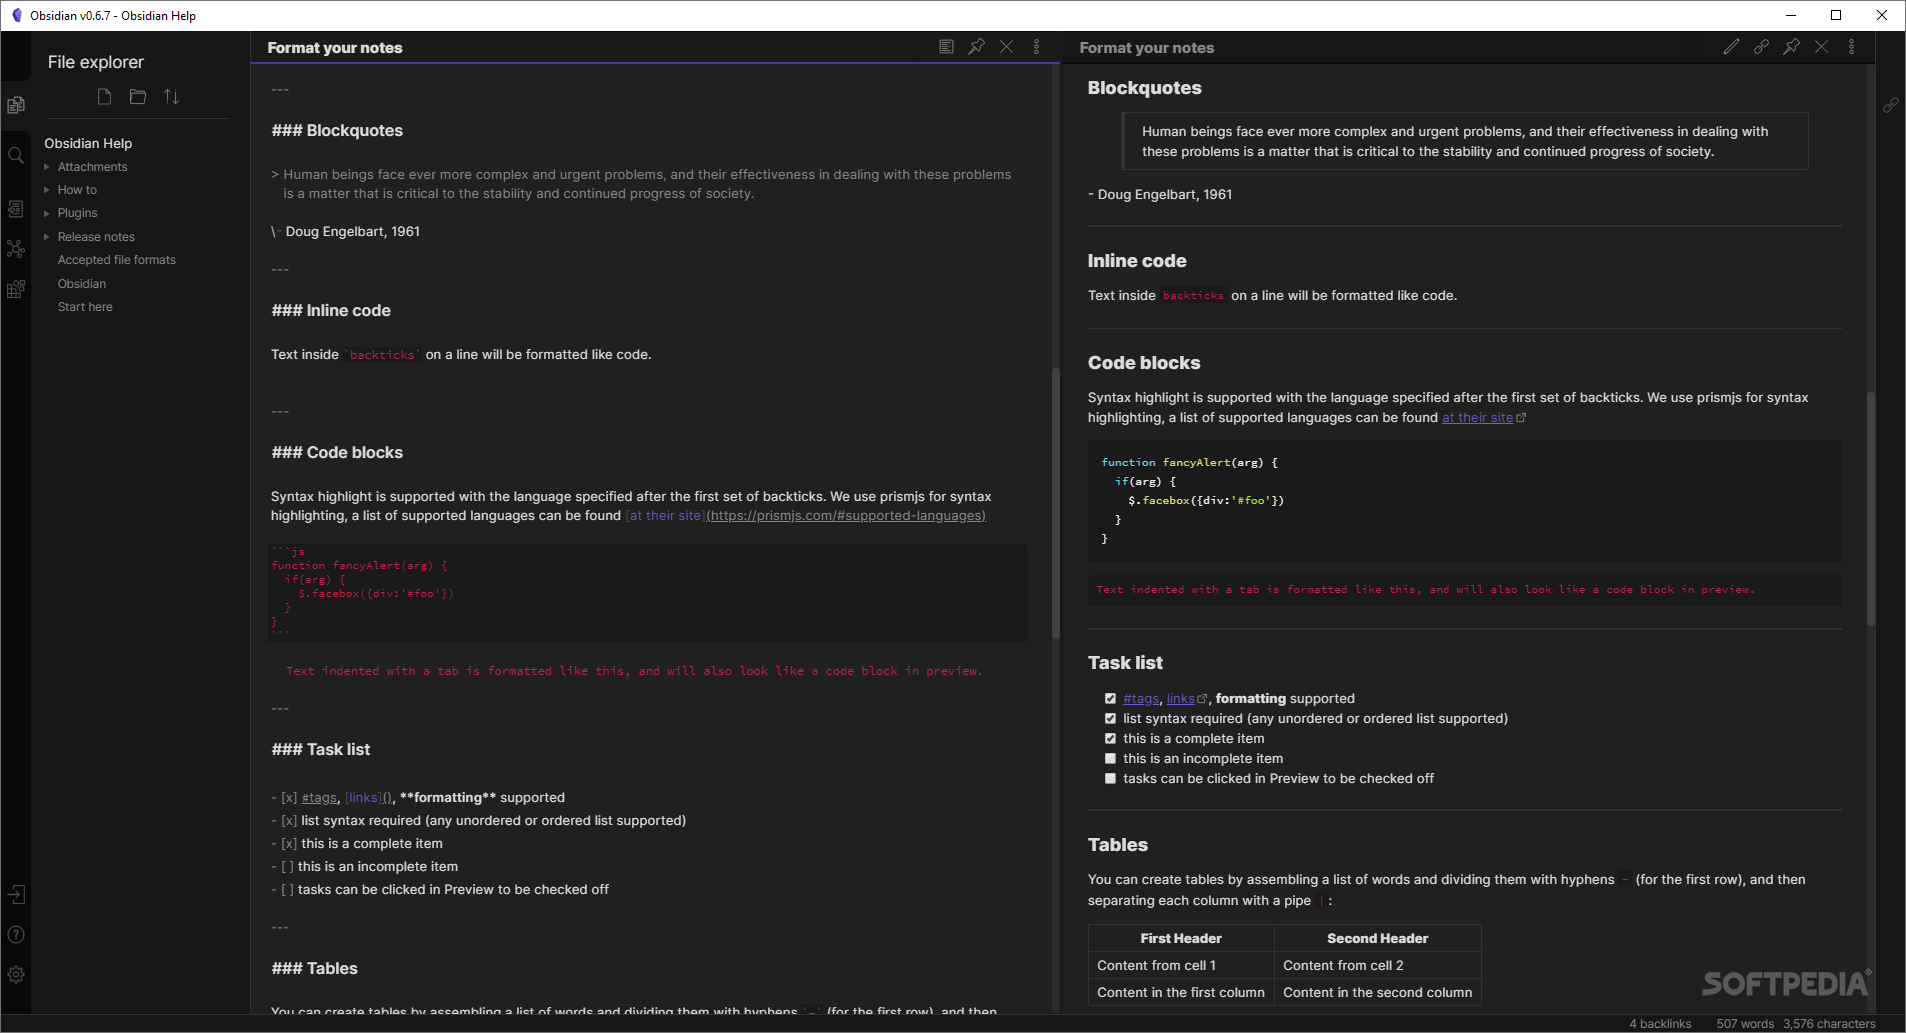
Task: Pin the left editor pane
Action: point(977,47)
